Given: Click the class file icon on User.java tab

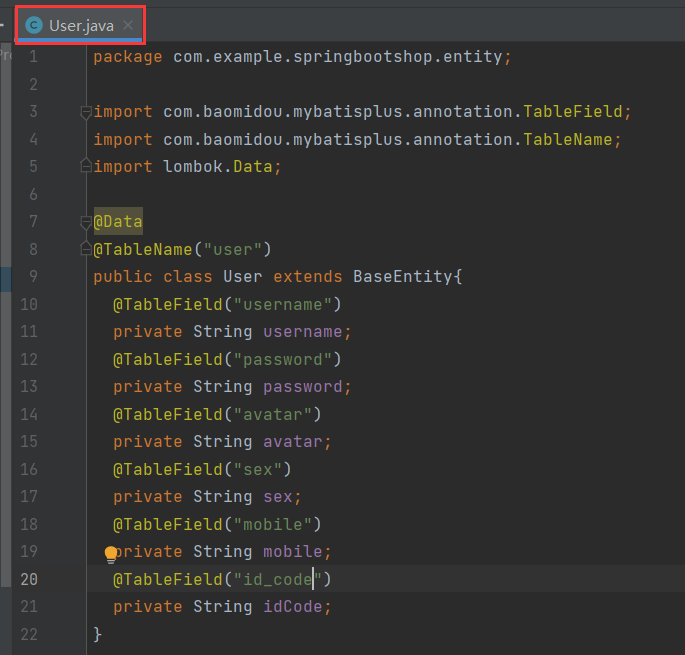Looking at the screenshot, I should [x=34, y=25].
